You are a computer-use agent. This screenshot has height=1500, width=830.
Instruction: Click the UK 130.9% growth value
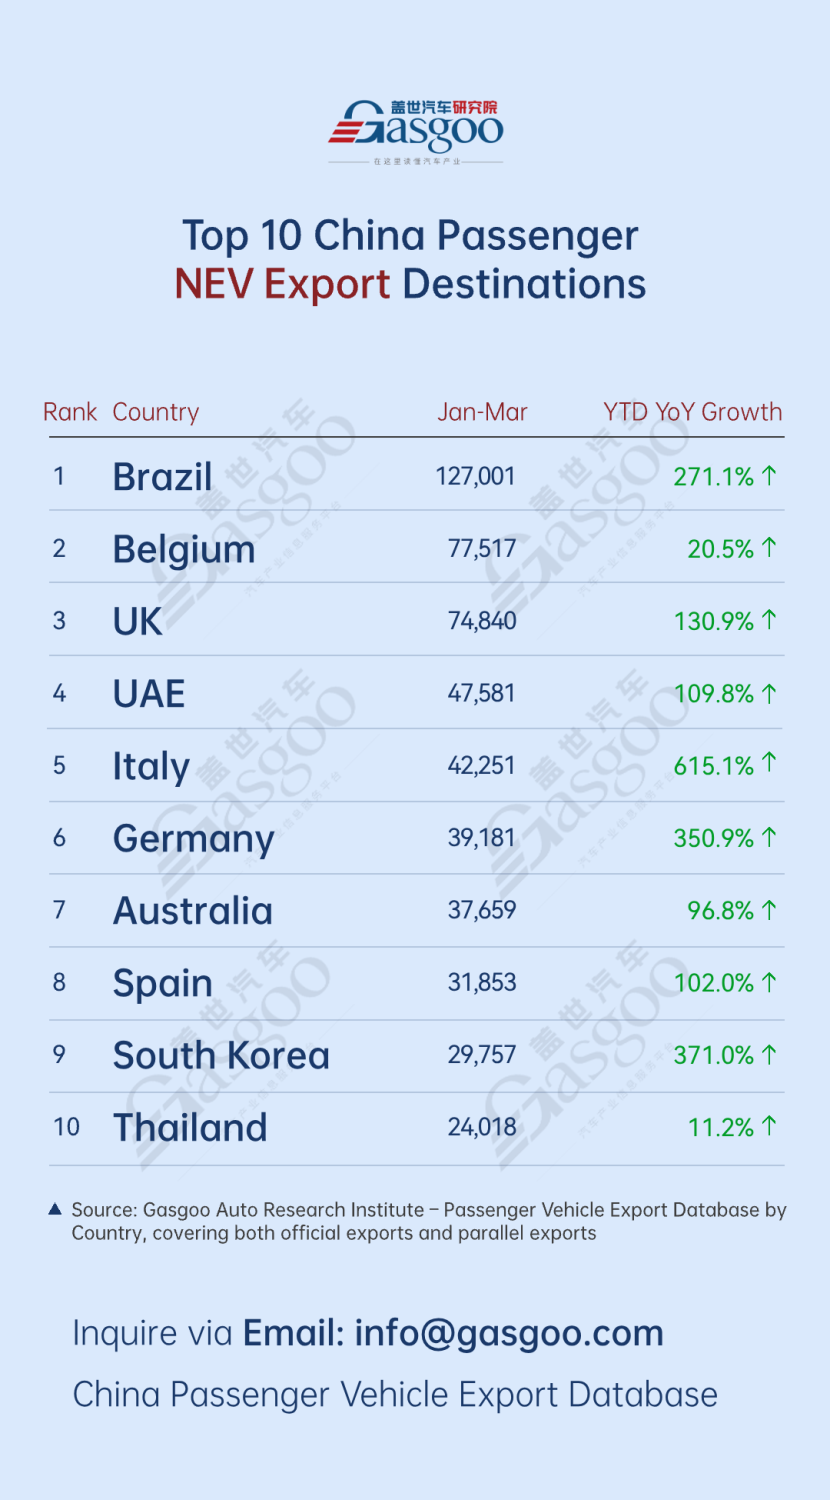click(x=714, y=621)
